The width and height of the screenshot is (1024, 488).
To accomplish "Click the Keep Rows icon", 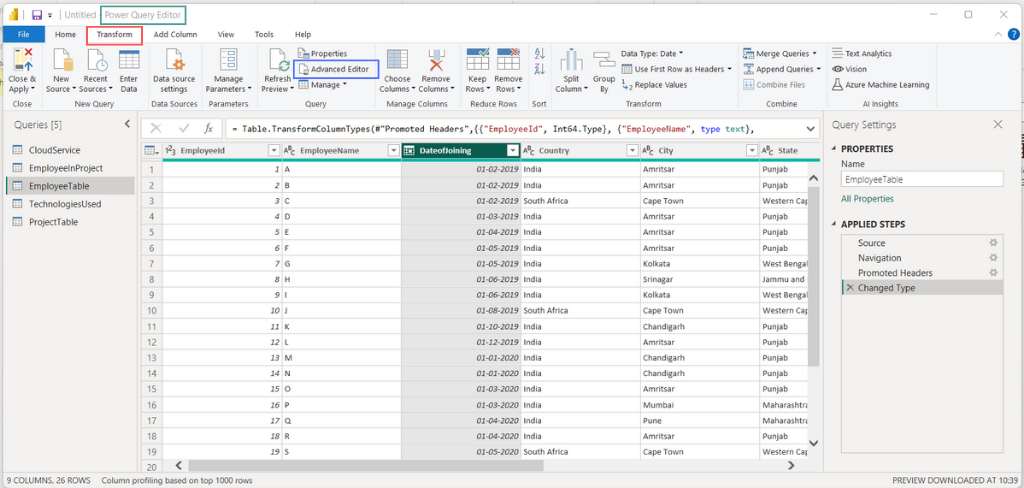I will (478, 60).
